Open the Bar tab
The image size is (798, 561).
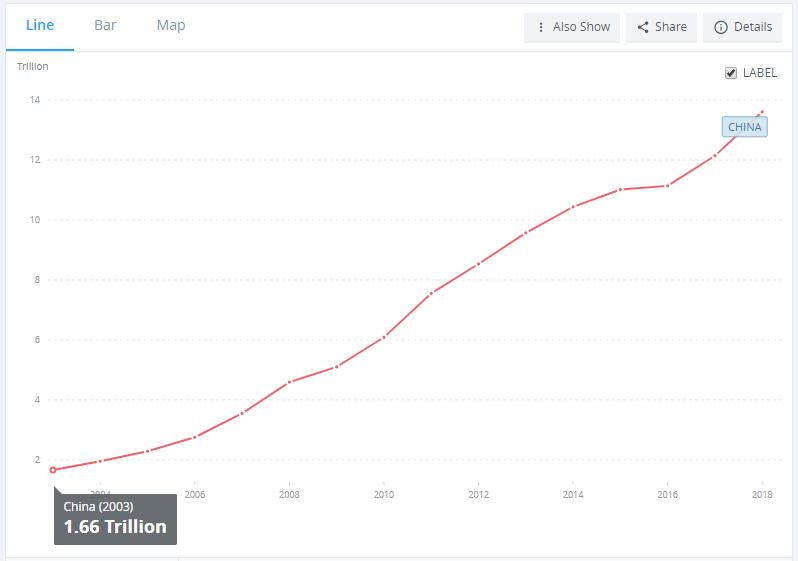105,25
